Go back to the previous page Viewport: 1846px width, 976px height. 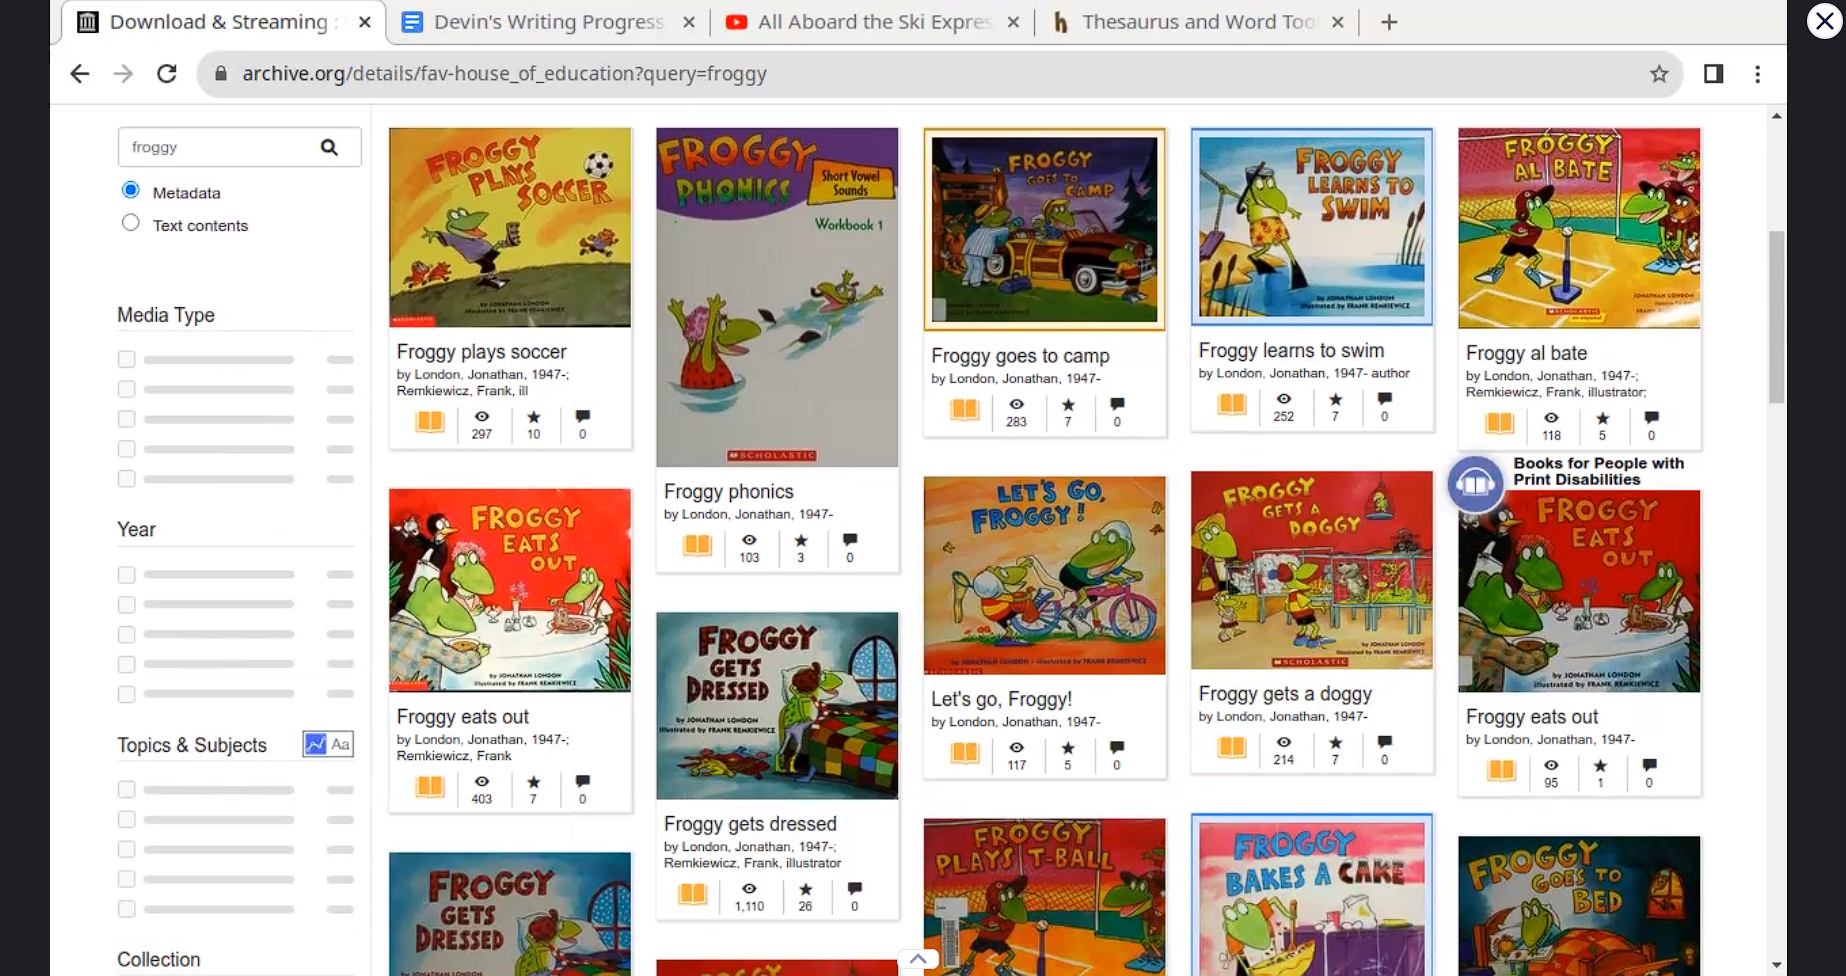(x=80, y=74)
